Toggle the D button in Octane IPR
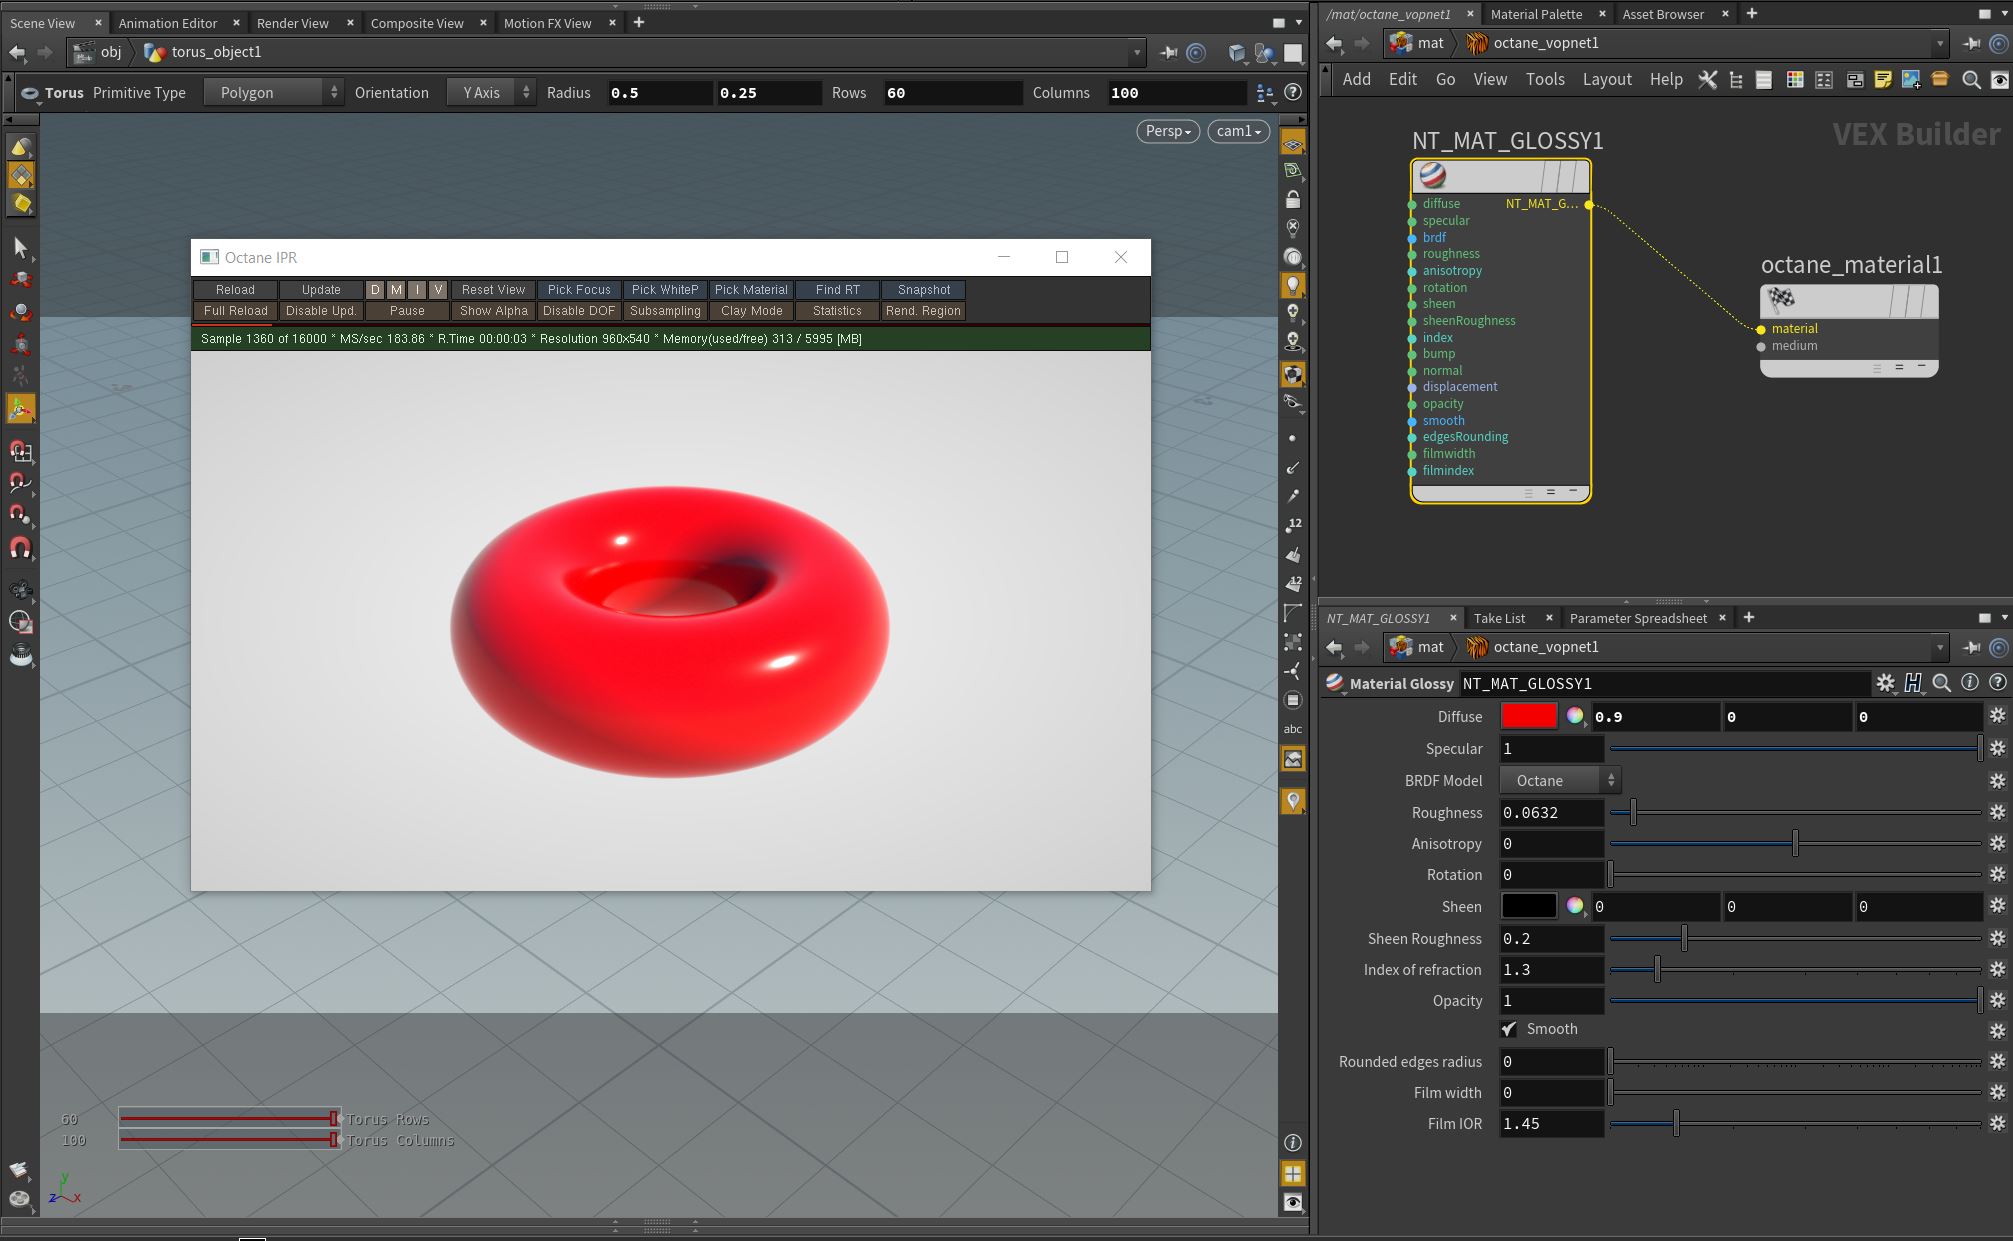 (375, 290)
